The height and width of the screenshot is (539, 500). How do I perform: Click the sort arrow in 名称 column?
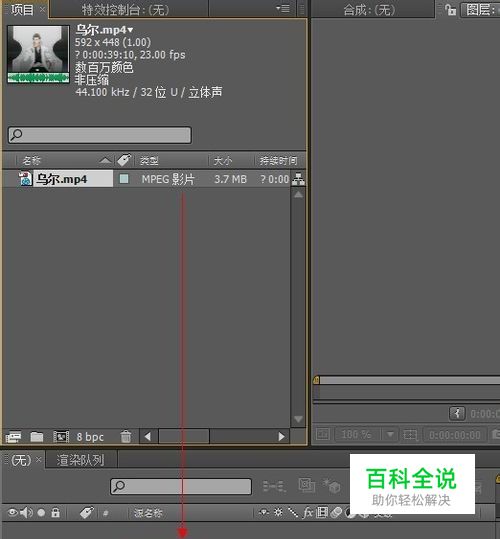pyautogui.click(x=105, y=160)
